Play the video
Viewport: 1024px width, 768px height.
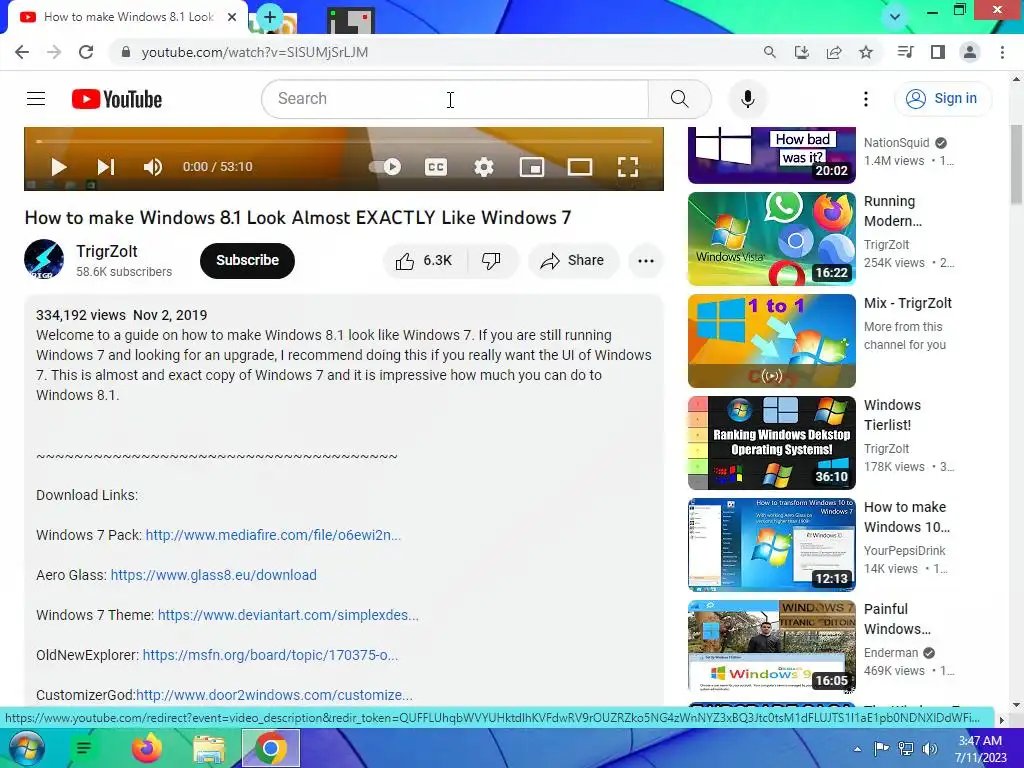click(x=59, y=167)
